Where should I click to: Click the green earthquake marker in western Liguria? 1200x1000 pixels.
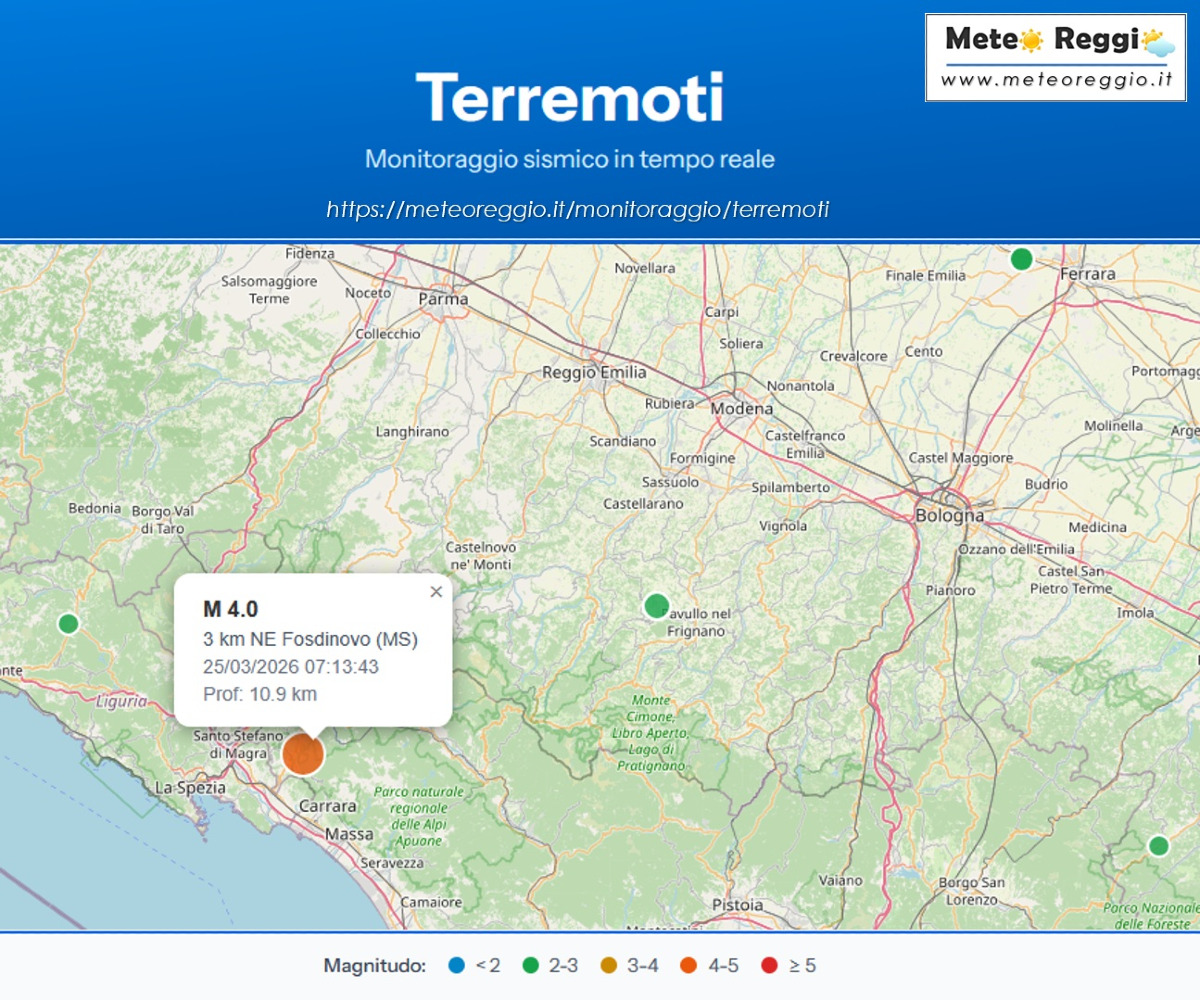click(x=68, y=622)
